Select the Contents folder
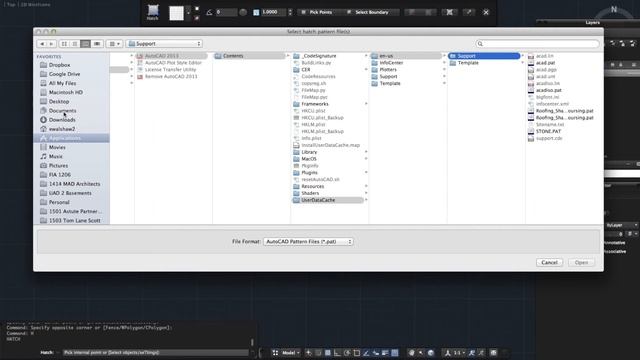This screenshot has width=640, height=360. click(249, 56)
